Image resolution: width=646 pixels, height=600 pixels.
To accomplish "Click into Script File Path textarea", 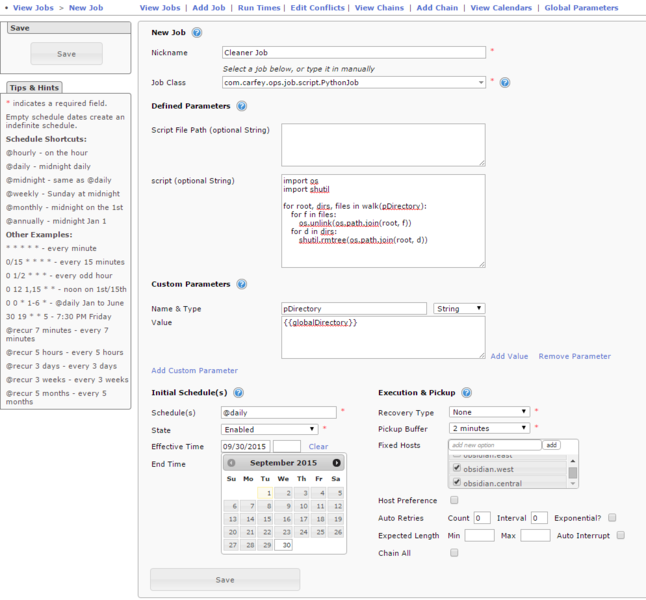I will click(383, 145).
